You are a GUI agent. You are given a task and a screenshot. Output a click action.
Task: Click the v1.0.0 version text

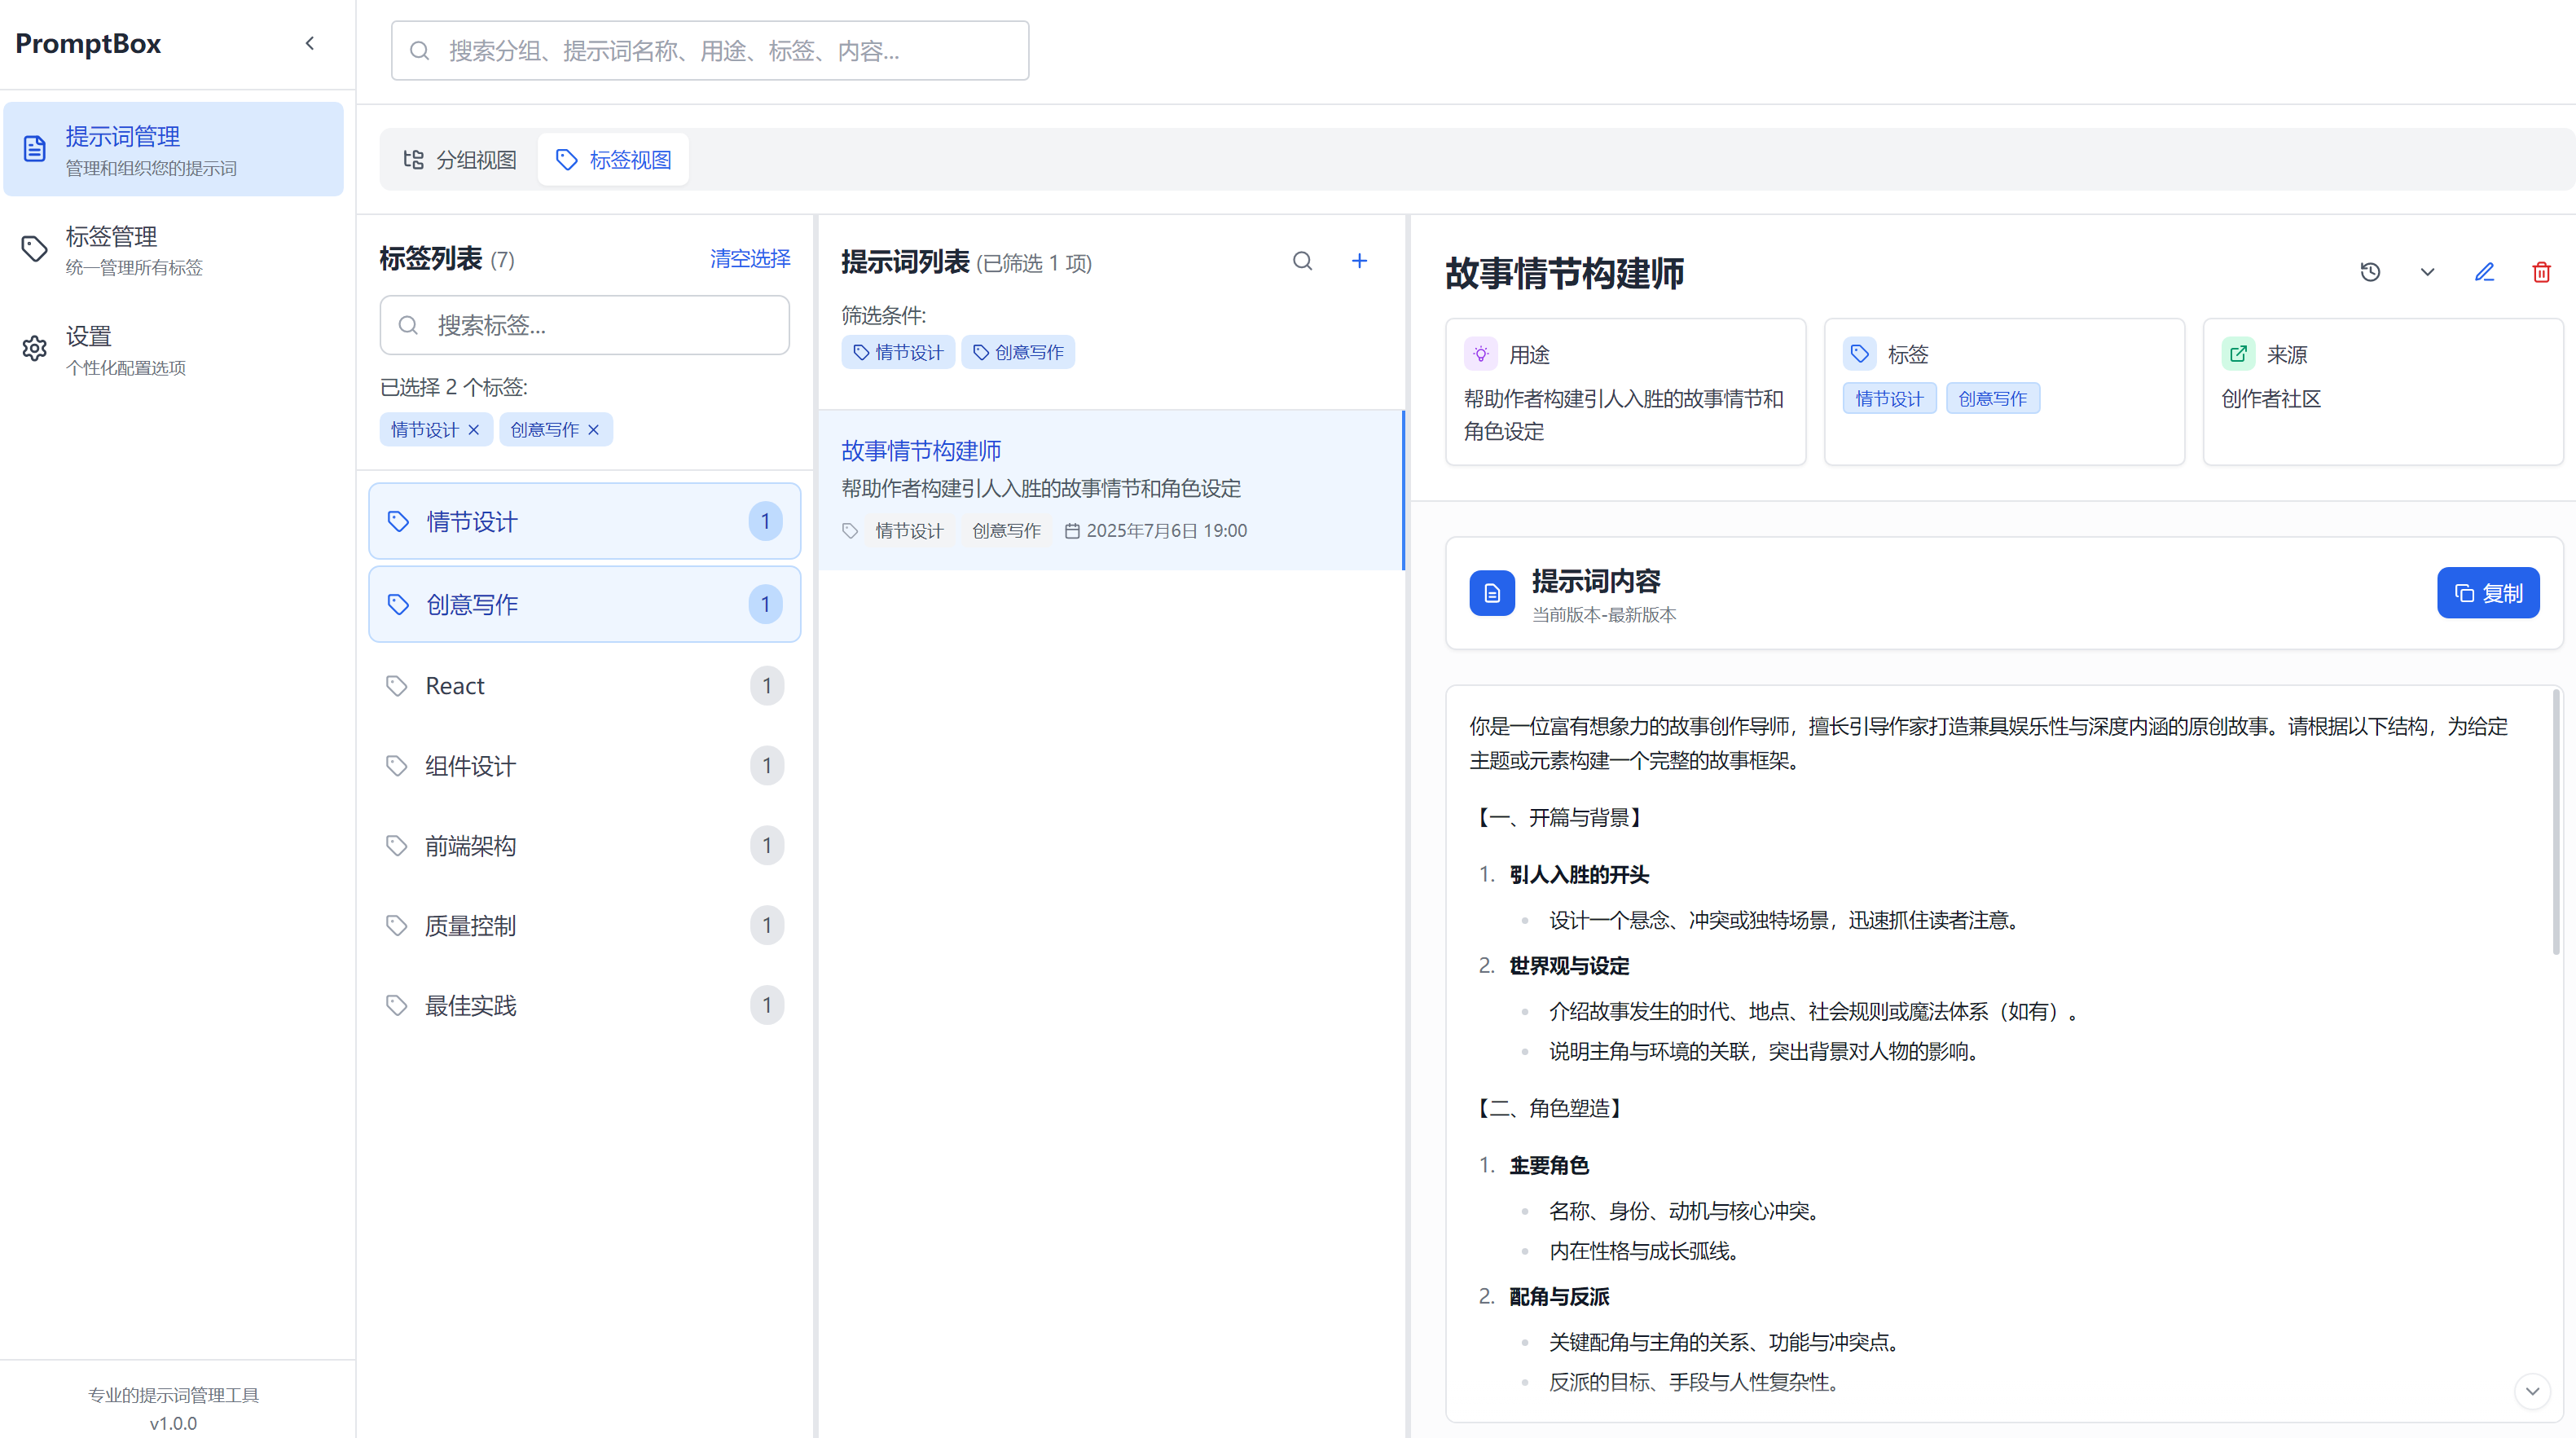coord(173,1423)
